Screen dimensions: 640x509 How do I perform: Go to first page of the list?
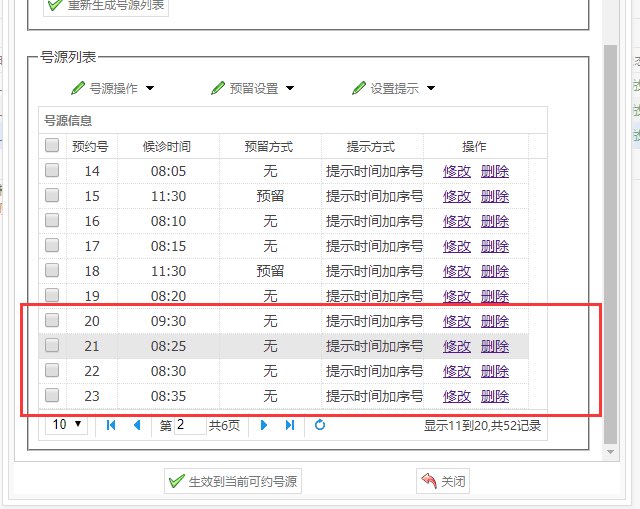point(111,425)
